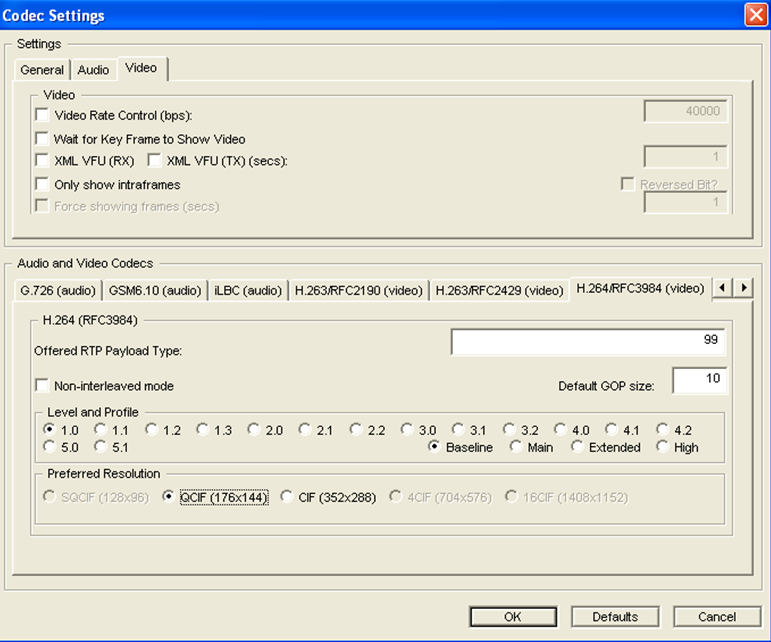Click the XML VFU seconds field
Screen dimensions: 771x642
pos(685,157)
